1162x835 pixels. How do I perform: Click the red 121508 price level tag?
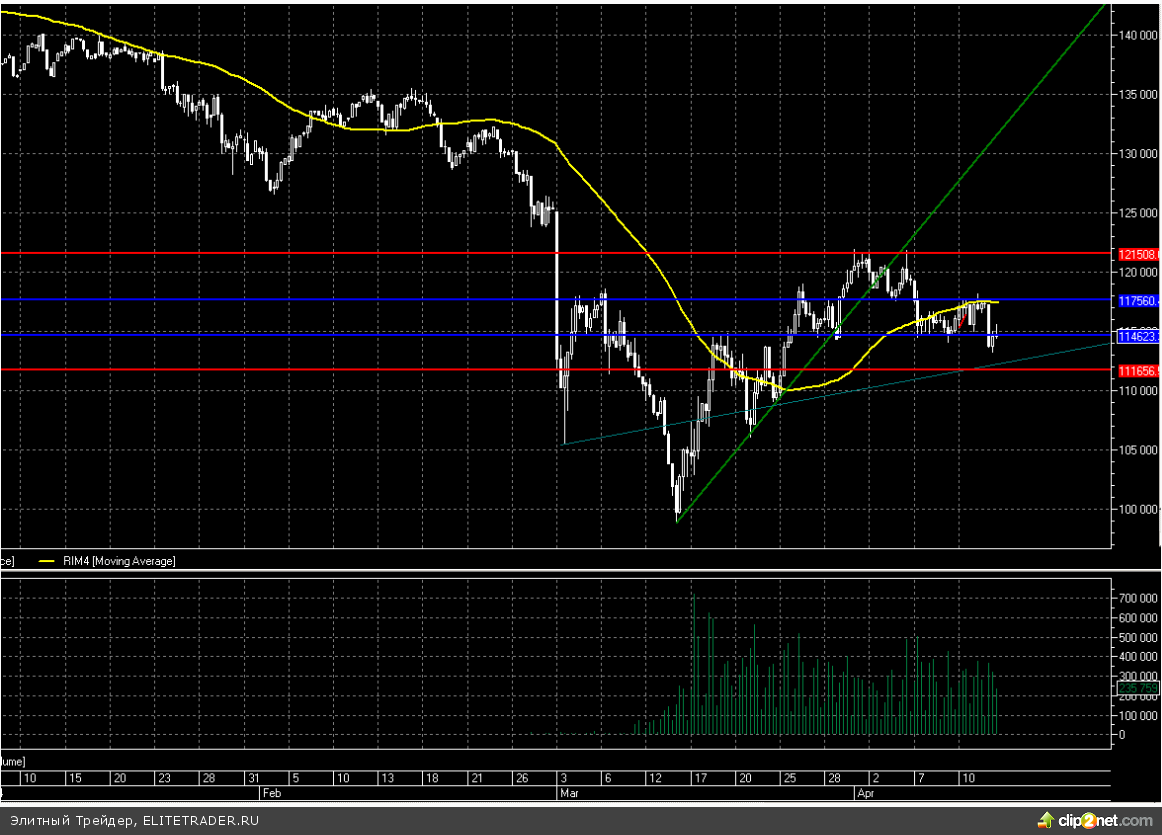click(1137, 254)
